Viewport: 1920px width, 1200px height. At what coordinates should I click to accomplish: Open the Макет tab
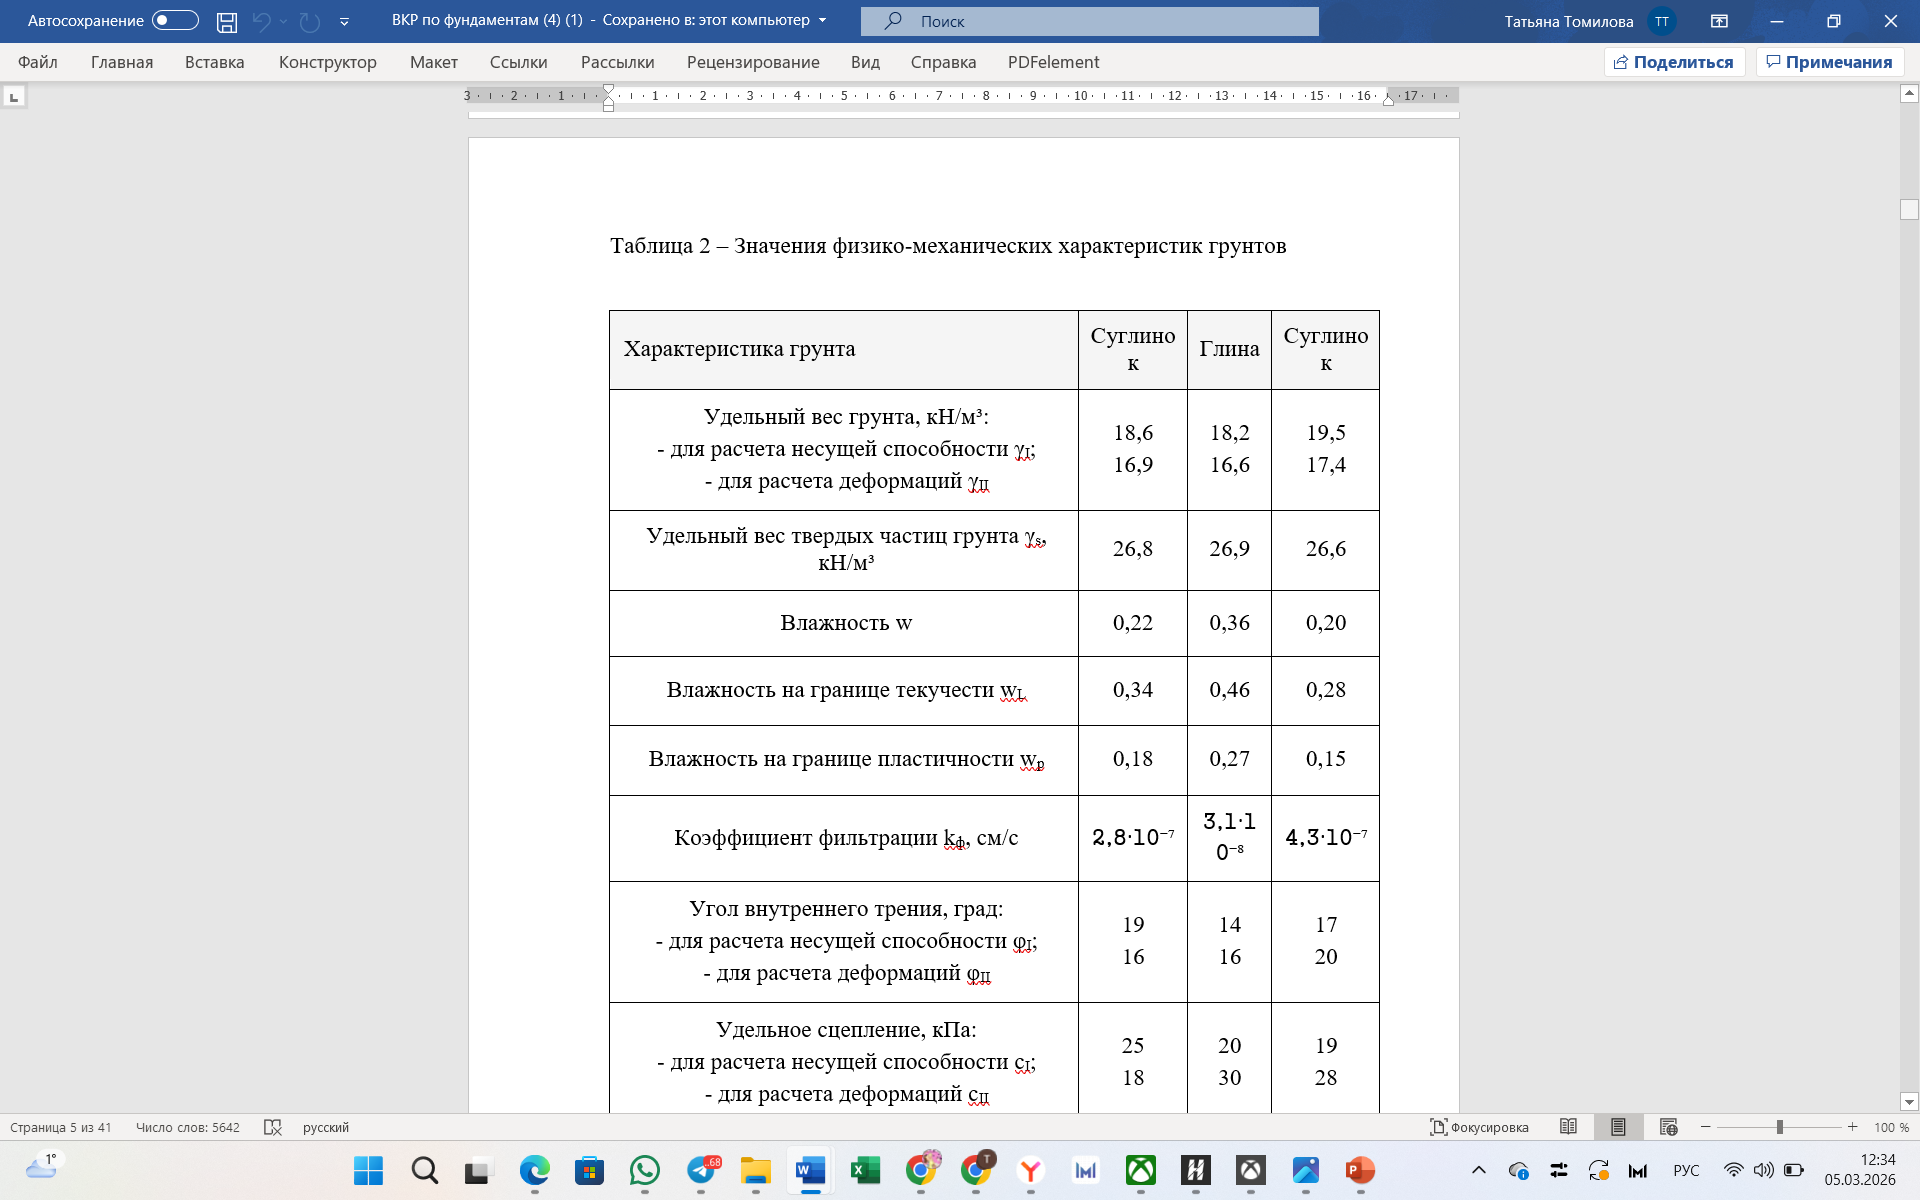pos(434,62)
